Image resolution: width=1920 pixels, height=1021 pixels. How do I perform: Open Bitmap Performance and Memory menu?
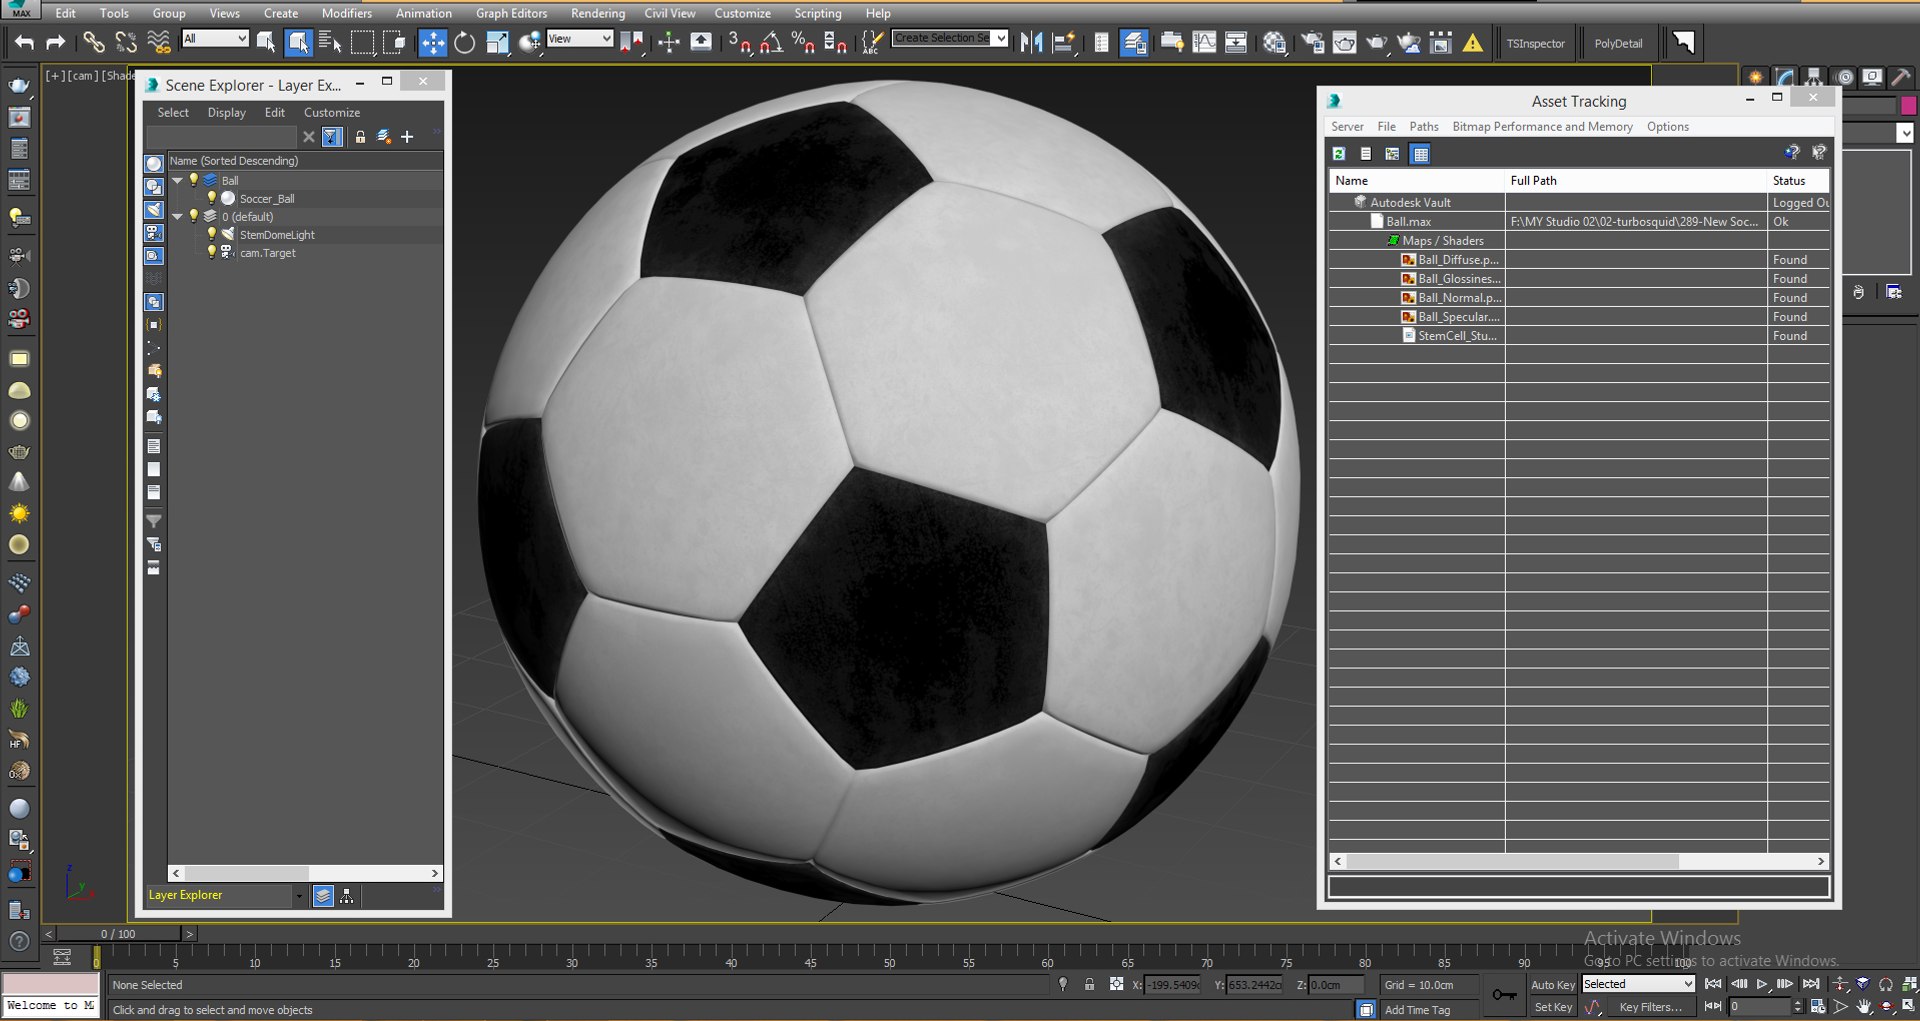pos(1542,126)
